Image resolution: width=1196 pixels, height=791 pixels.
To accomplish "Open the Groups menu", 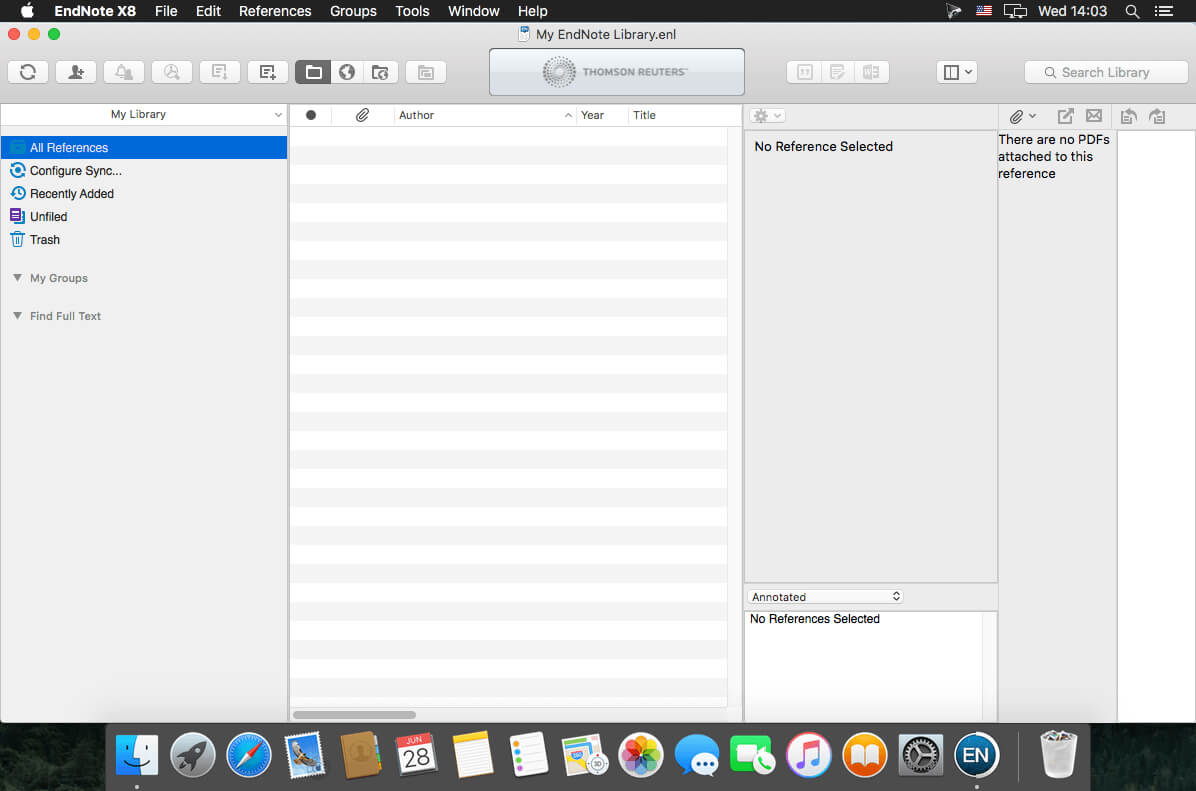I will 353,11.
